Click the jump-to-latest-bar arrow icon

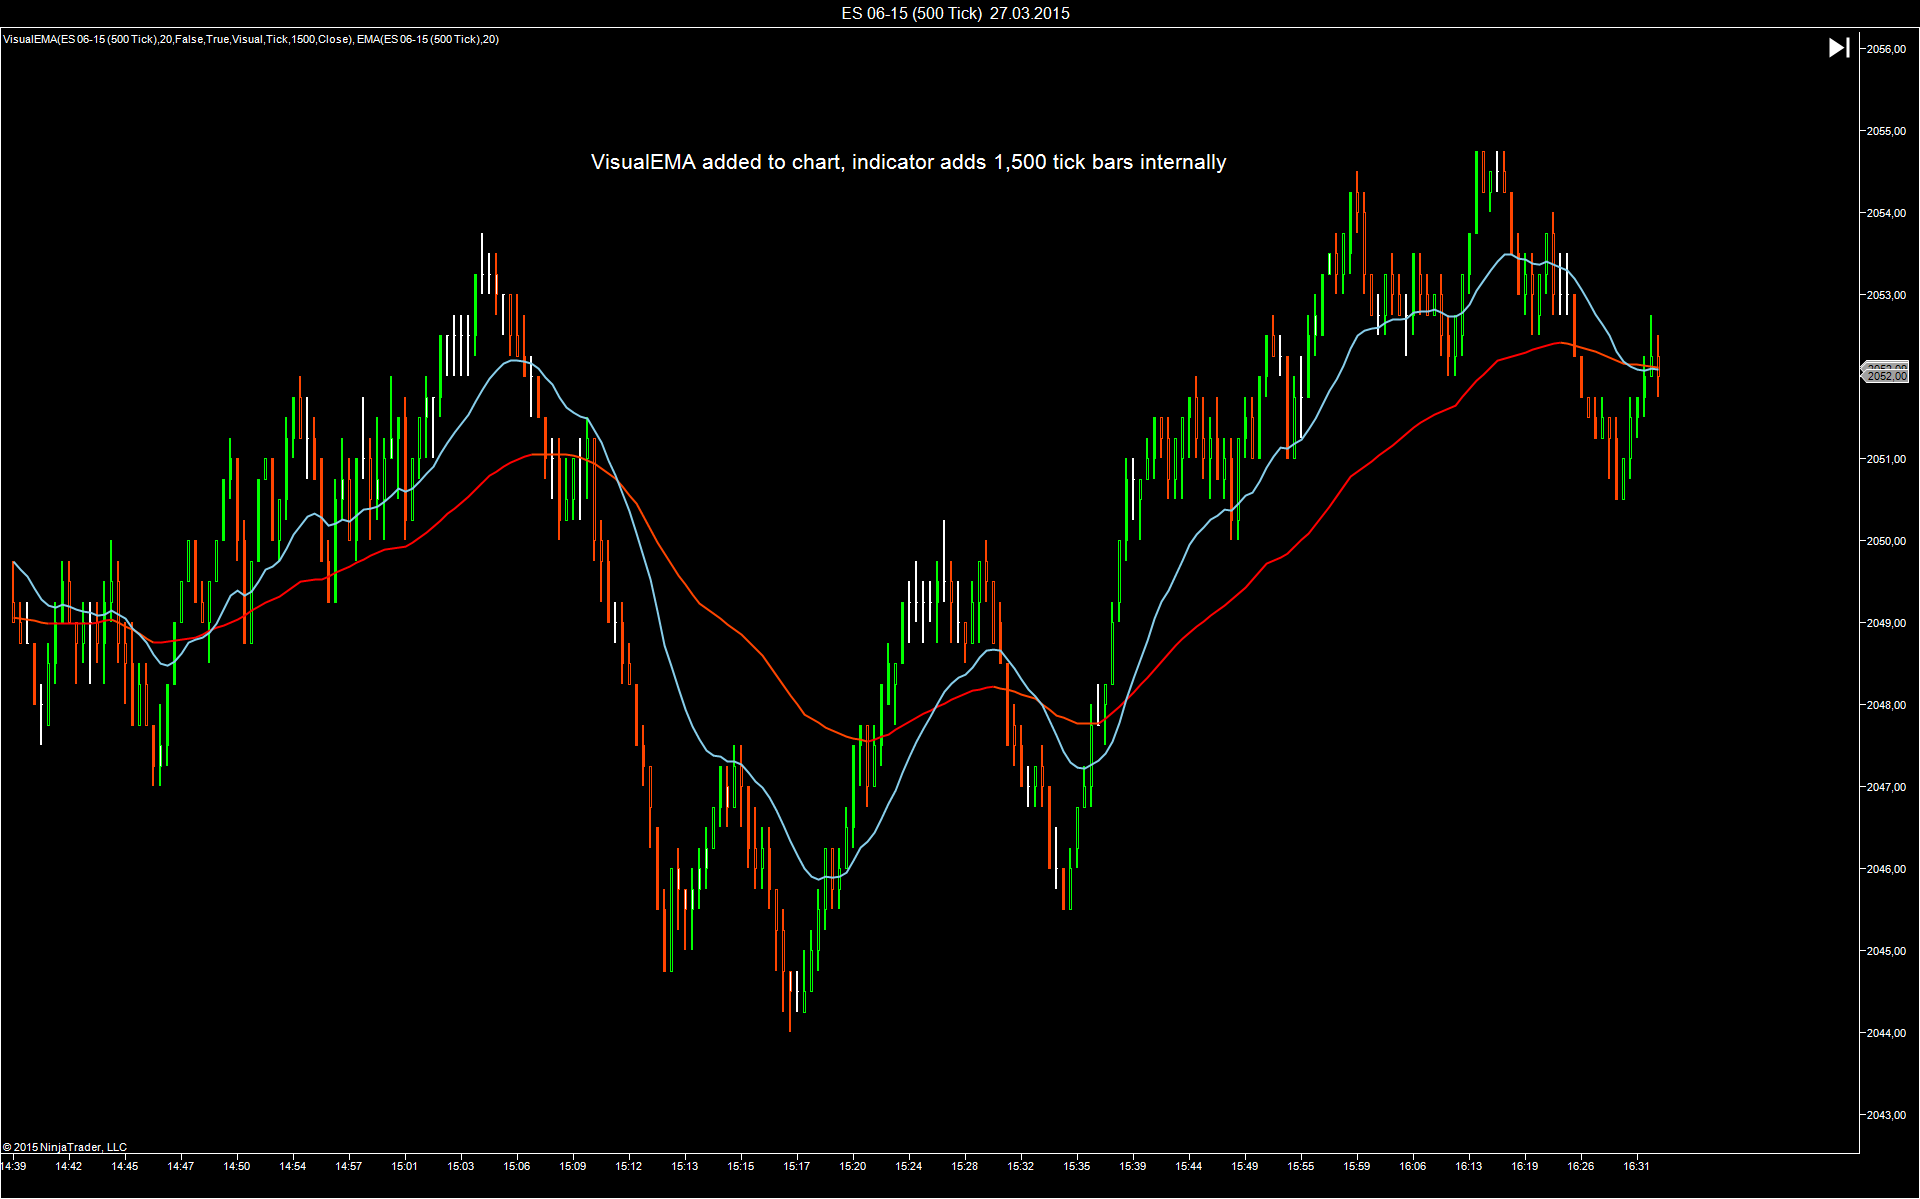1838,48
